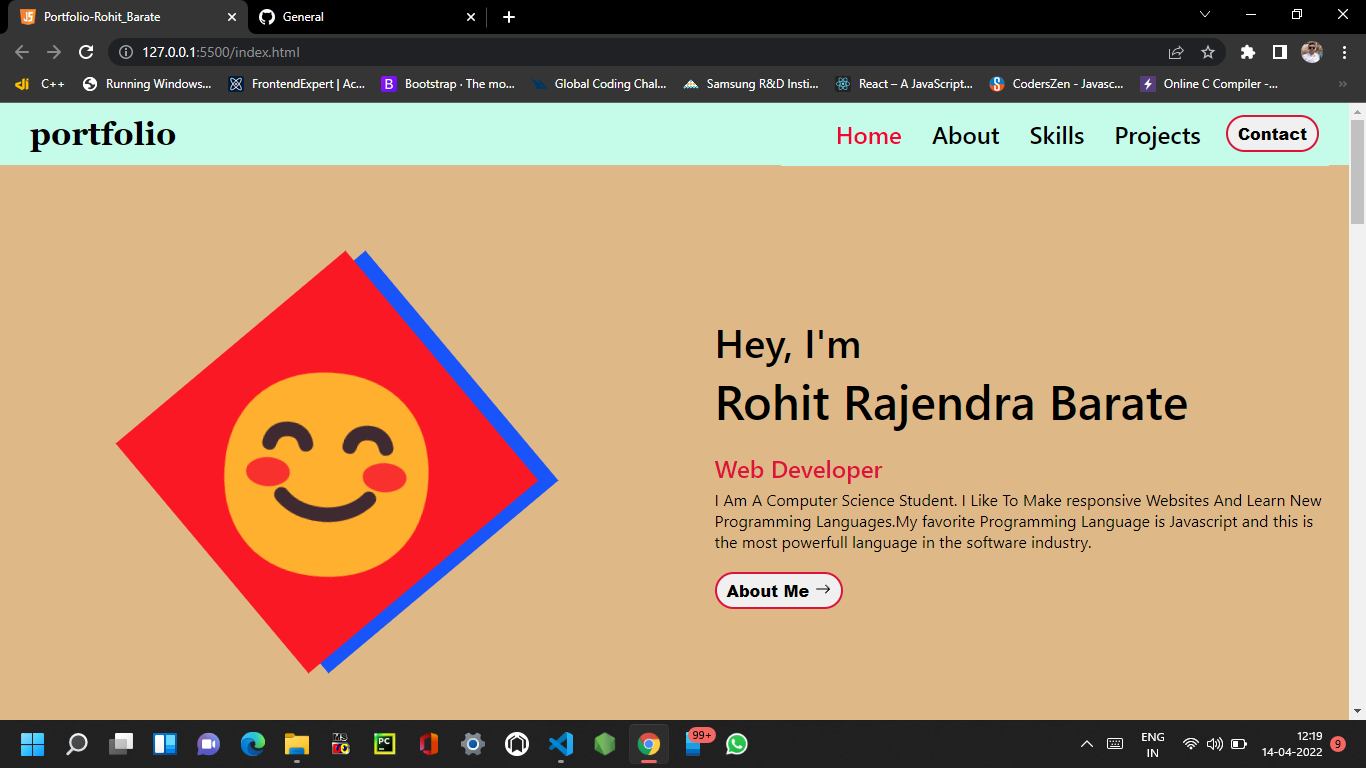Select the Skills navigation link
This screenshot has height=768, width=1366.
(x=1056, y=135)
